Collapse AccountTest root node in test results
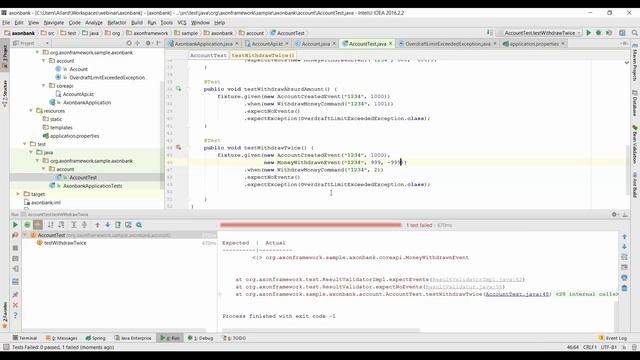This screenshot has height=360, width=640. [x=25, y=235]
